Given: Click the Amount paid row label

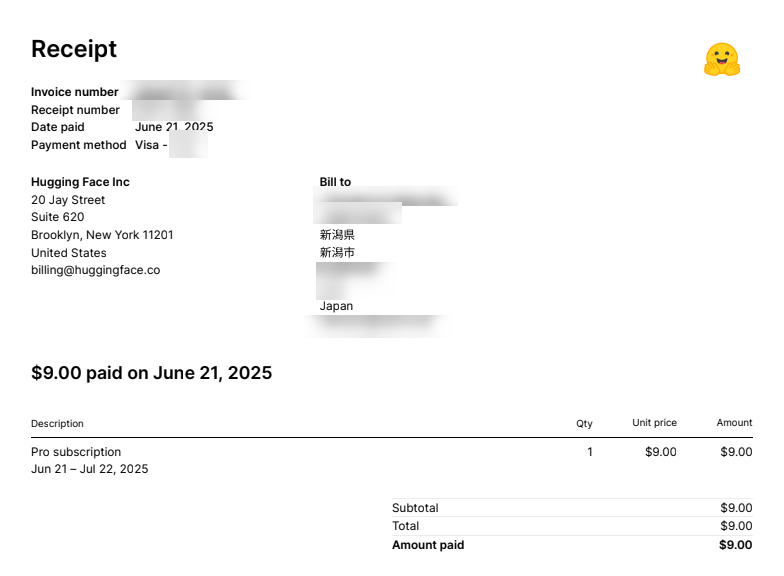Looking at the screenshot, I should [428, 545].
